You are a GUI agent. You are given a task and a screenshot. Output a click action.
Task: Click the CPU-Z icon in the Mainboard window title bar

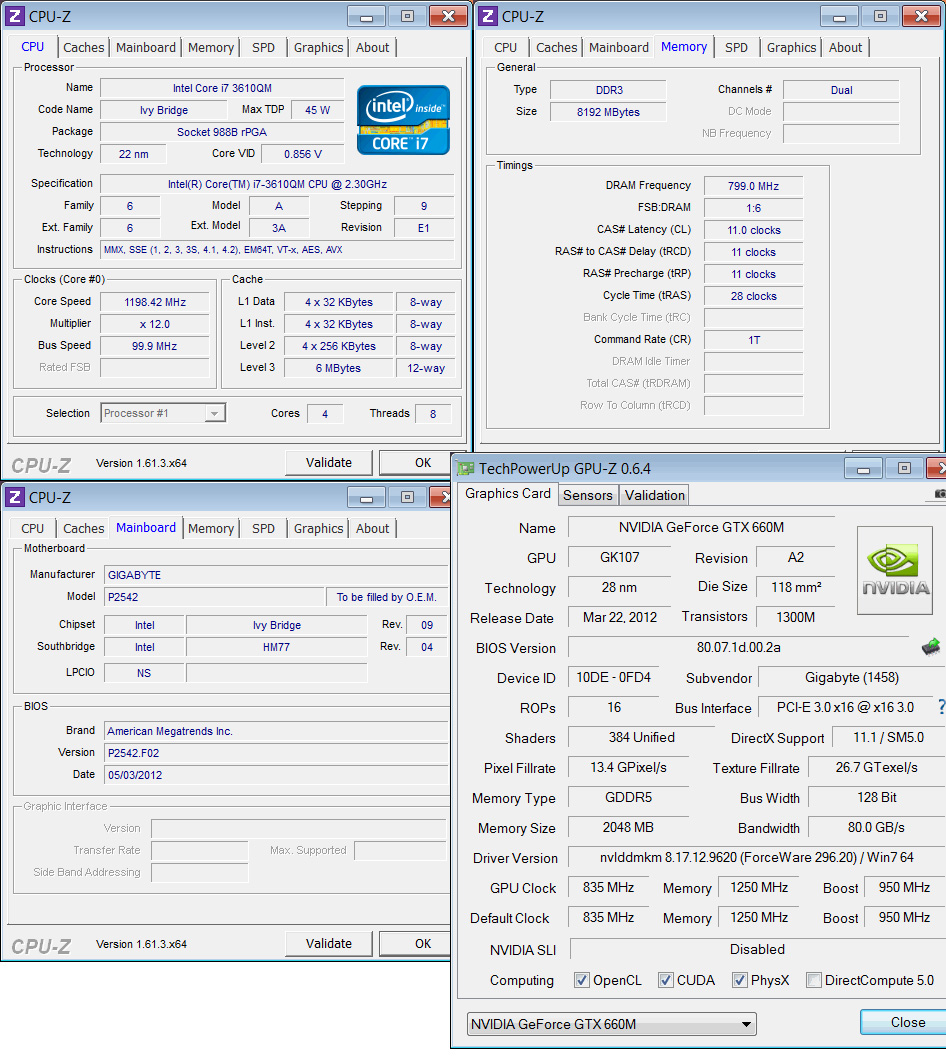15,497
